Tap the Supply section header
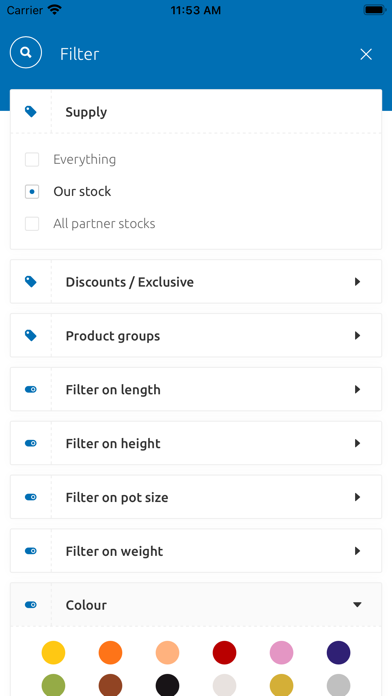The height and width of the screenshot is (696, 392). (x=196, y=111)
